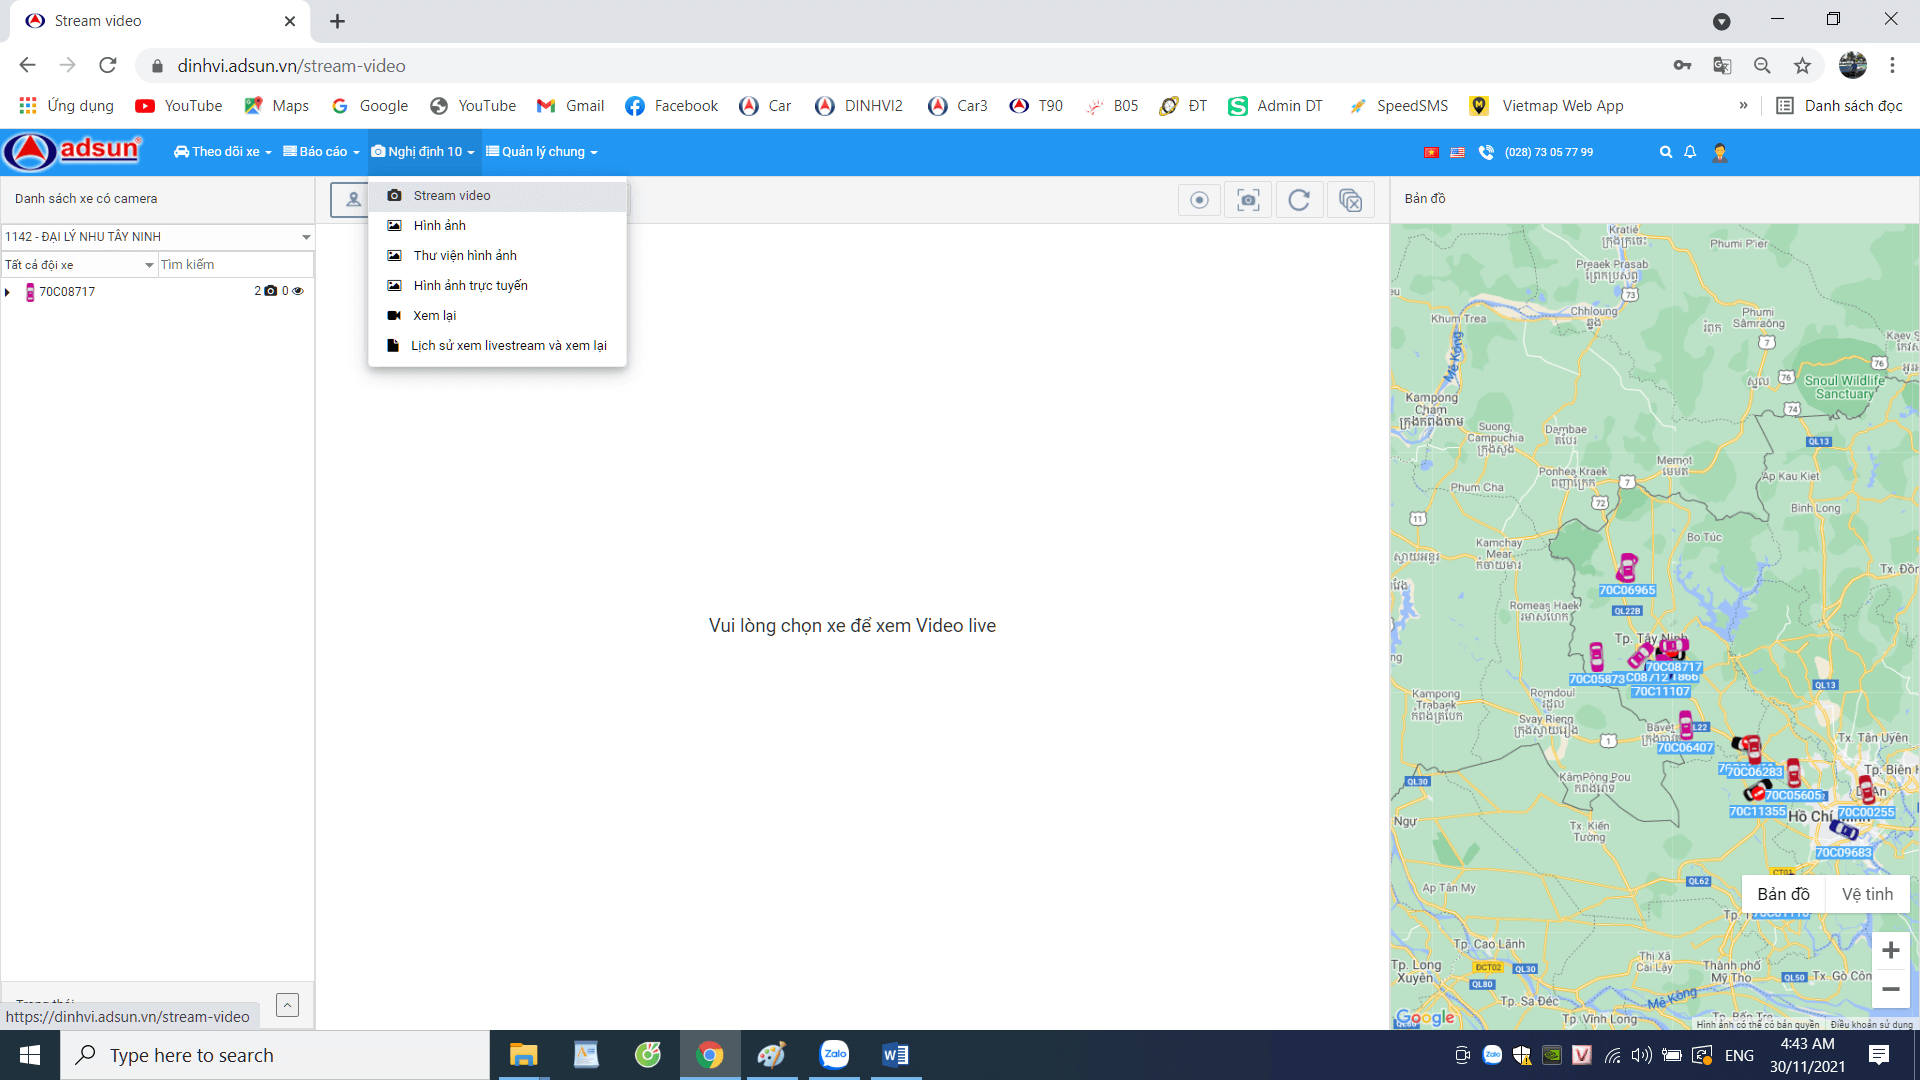Open the Tất cả đội xe dropdown
Viewport: 1920px width, 1080px height.
pyautogui.click(x=80, y=265)
